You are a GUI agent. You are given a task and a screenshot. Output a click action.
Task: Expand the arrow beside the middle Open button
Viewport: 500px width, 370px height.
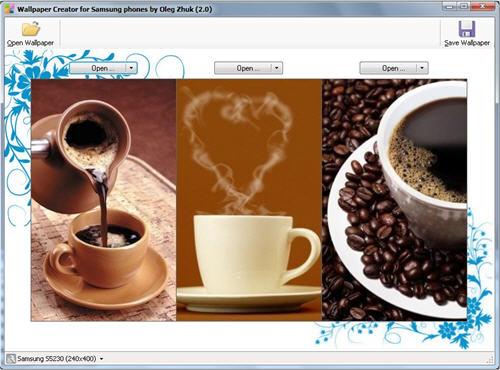[277, 68]
